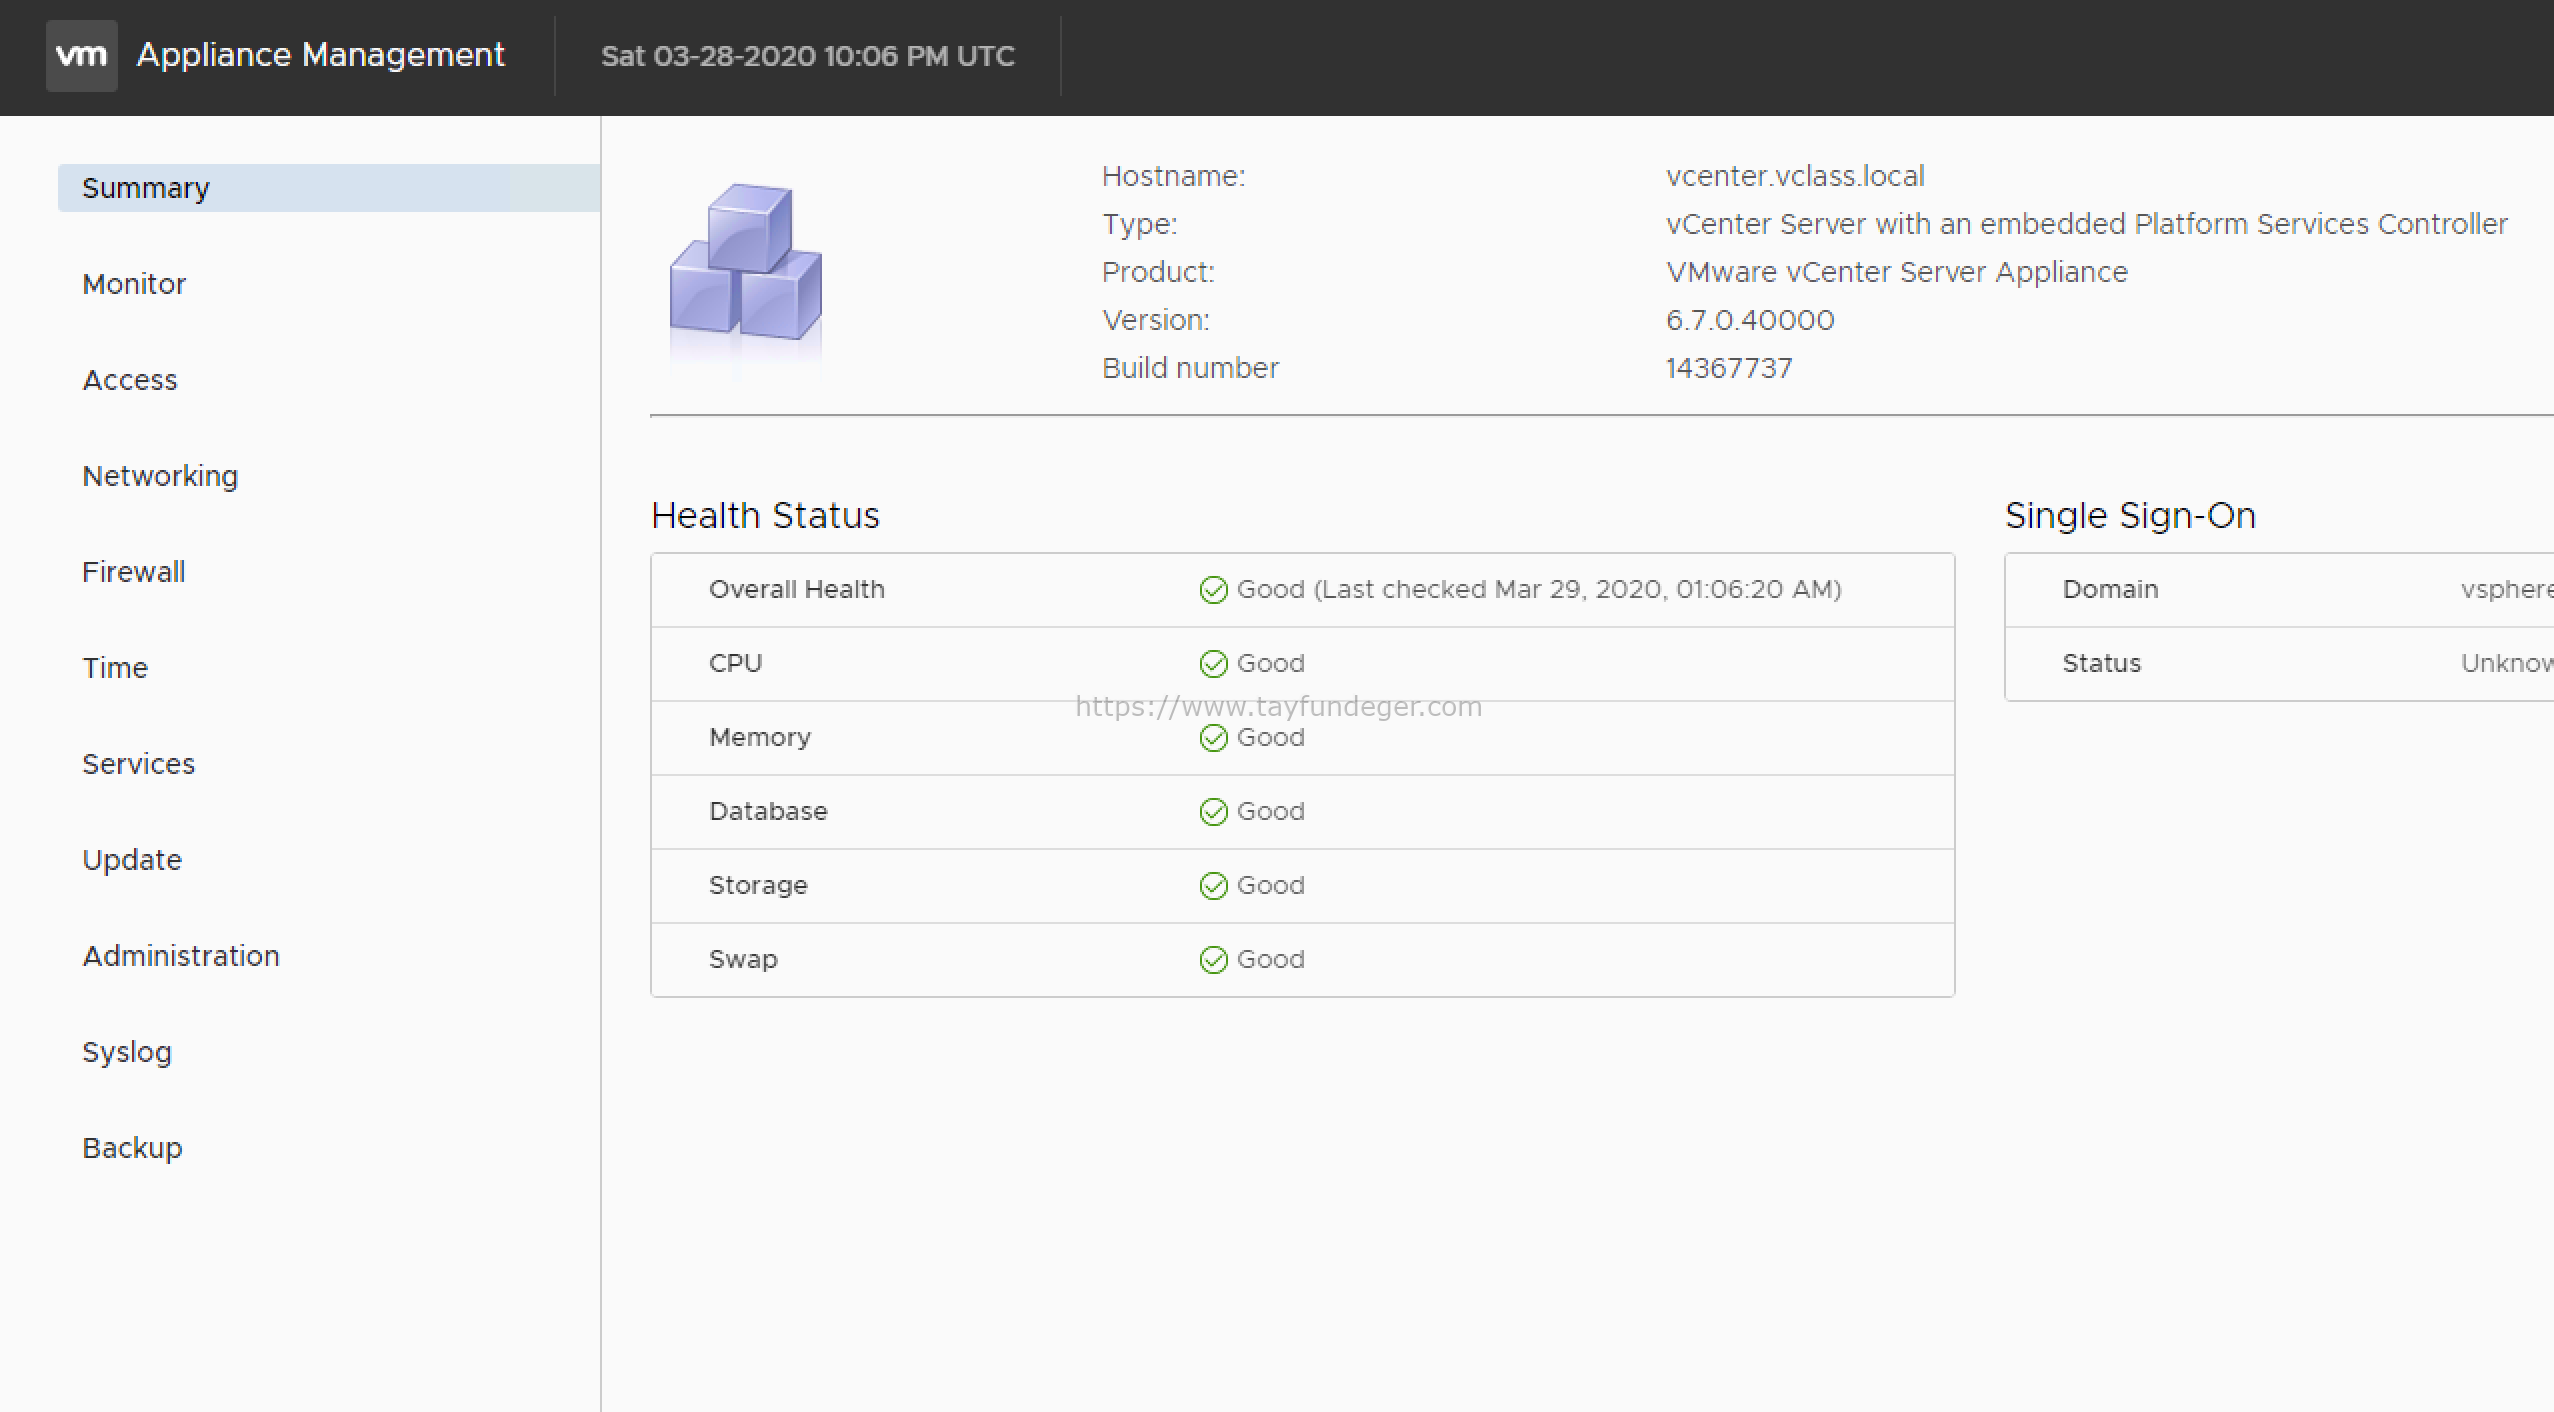
Task: Click the Health Status heading
Action: (x=765, y=515)
